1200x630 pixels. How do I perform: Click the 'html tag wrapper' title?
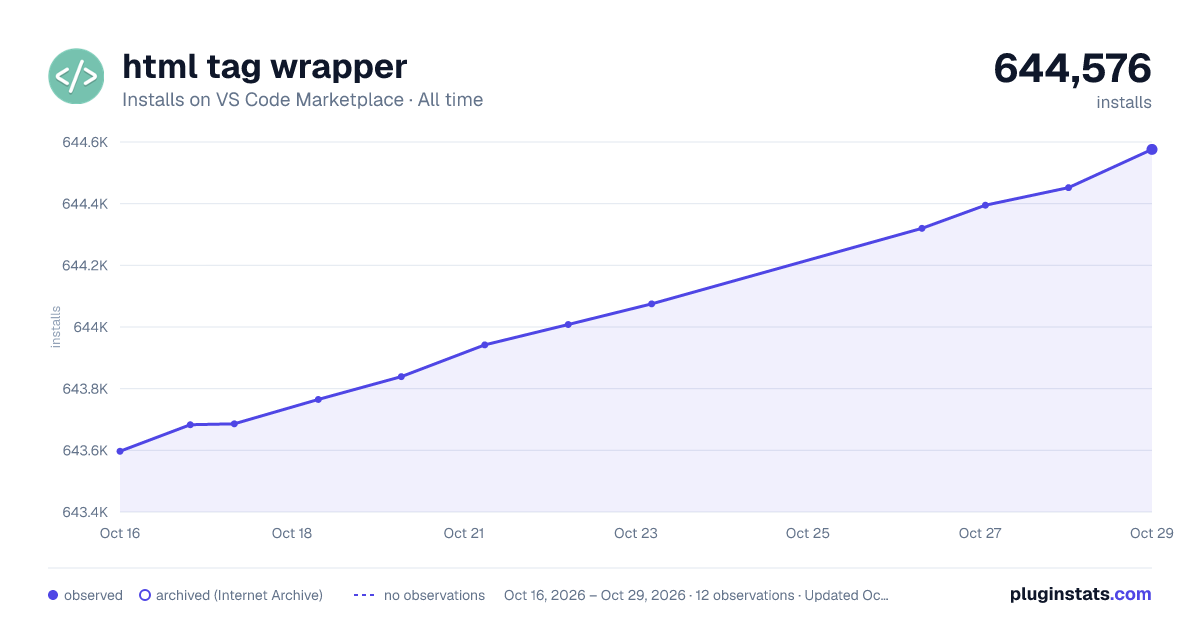(265, 67)
